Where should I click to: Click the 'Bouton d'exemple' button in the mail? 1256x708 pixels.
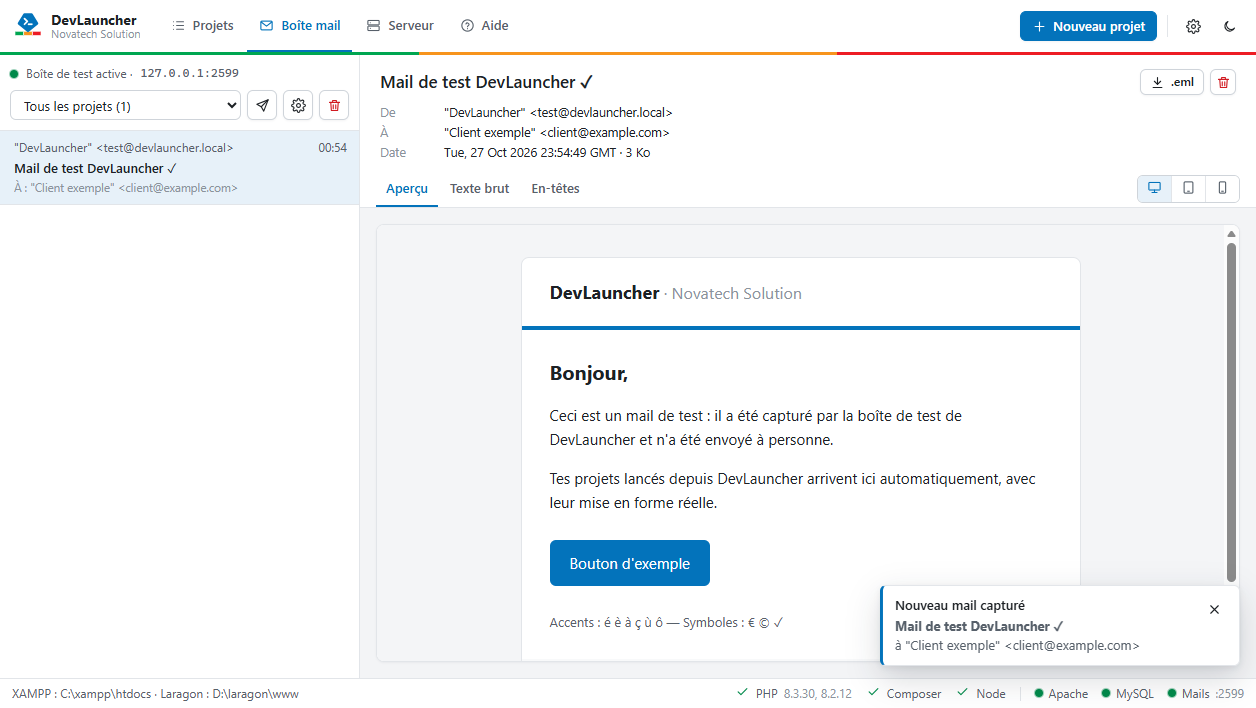click(630, 563)
